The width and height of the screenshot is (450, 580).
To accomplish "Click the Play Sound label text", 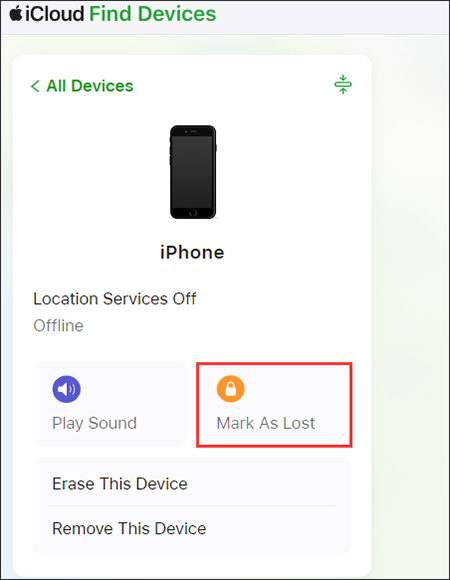I will pyautogui.click(x=94, y=423).
